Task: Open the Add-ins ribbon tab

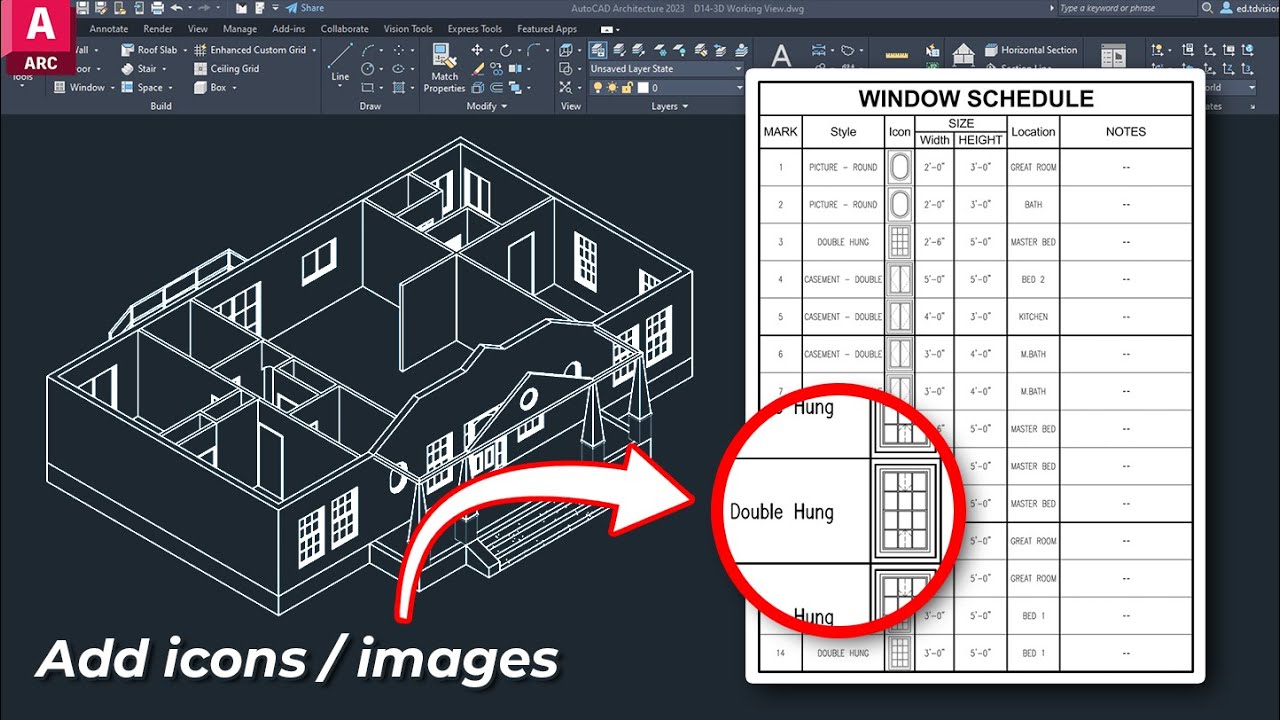Action: pyautogui.click(x=289, y=29)
